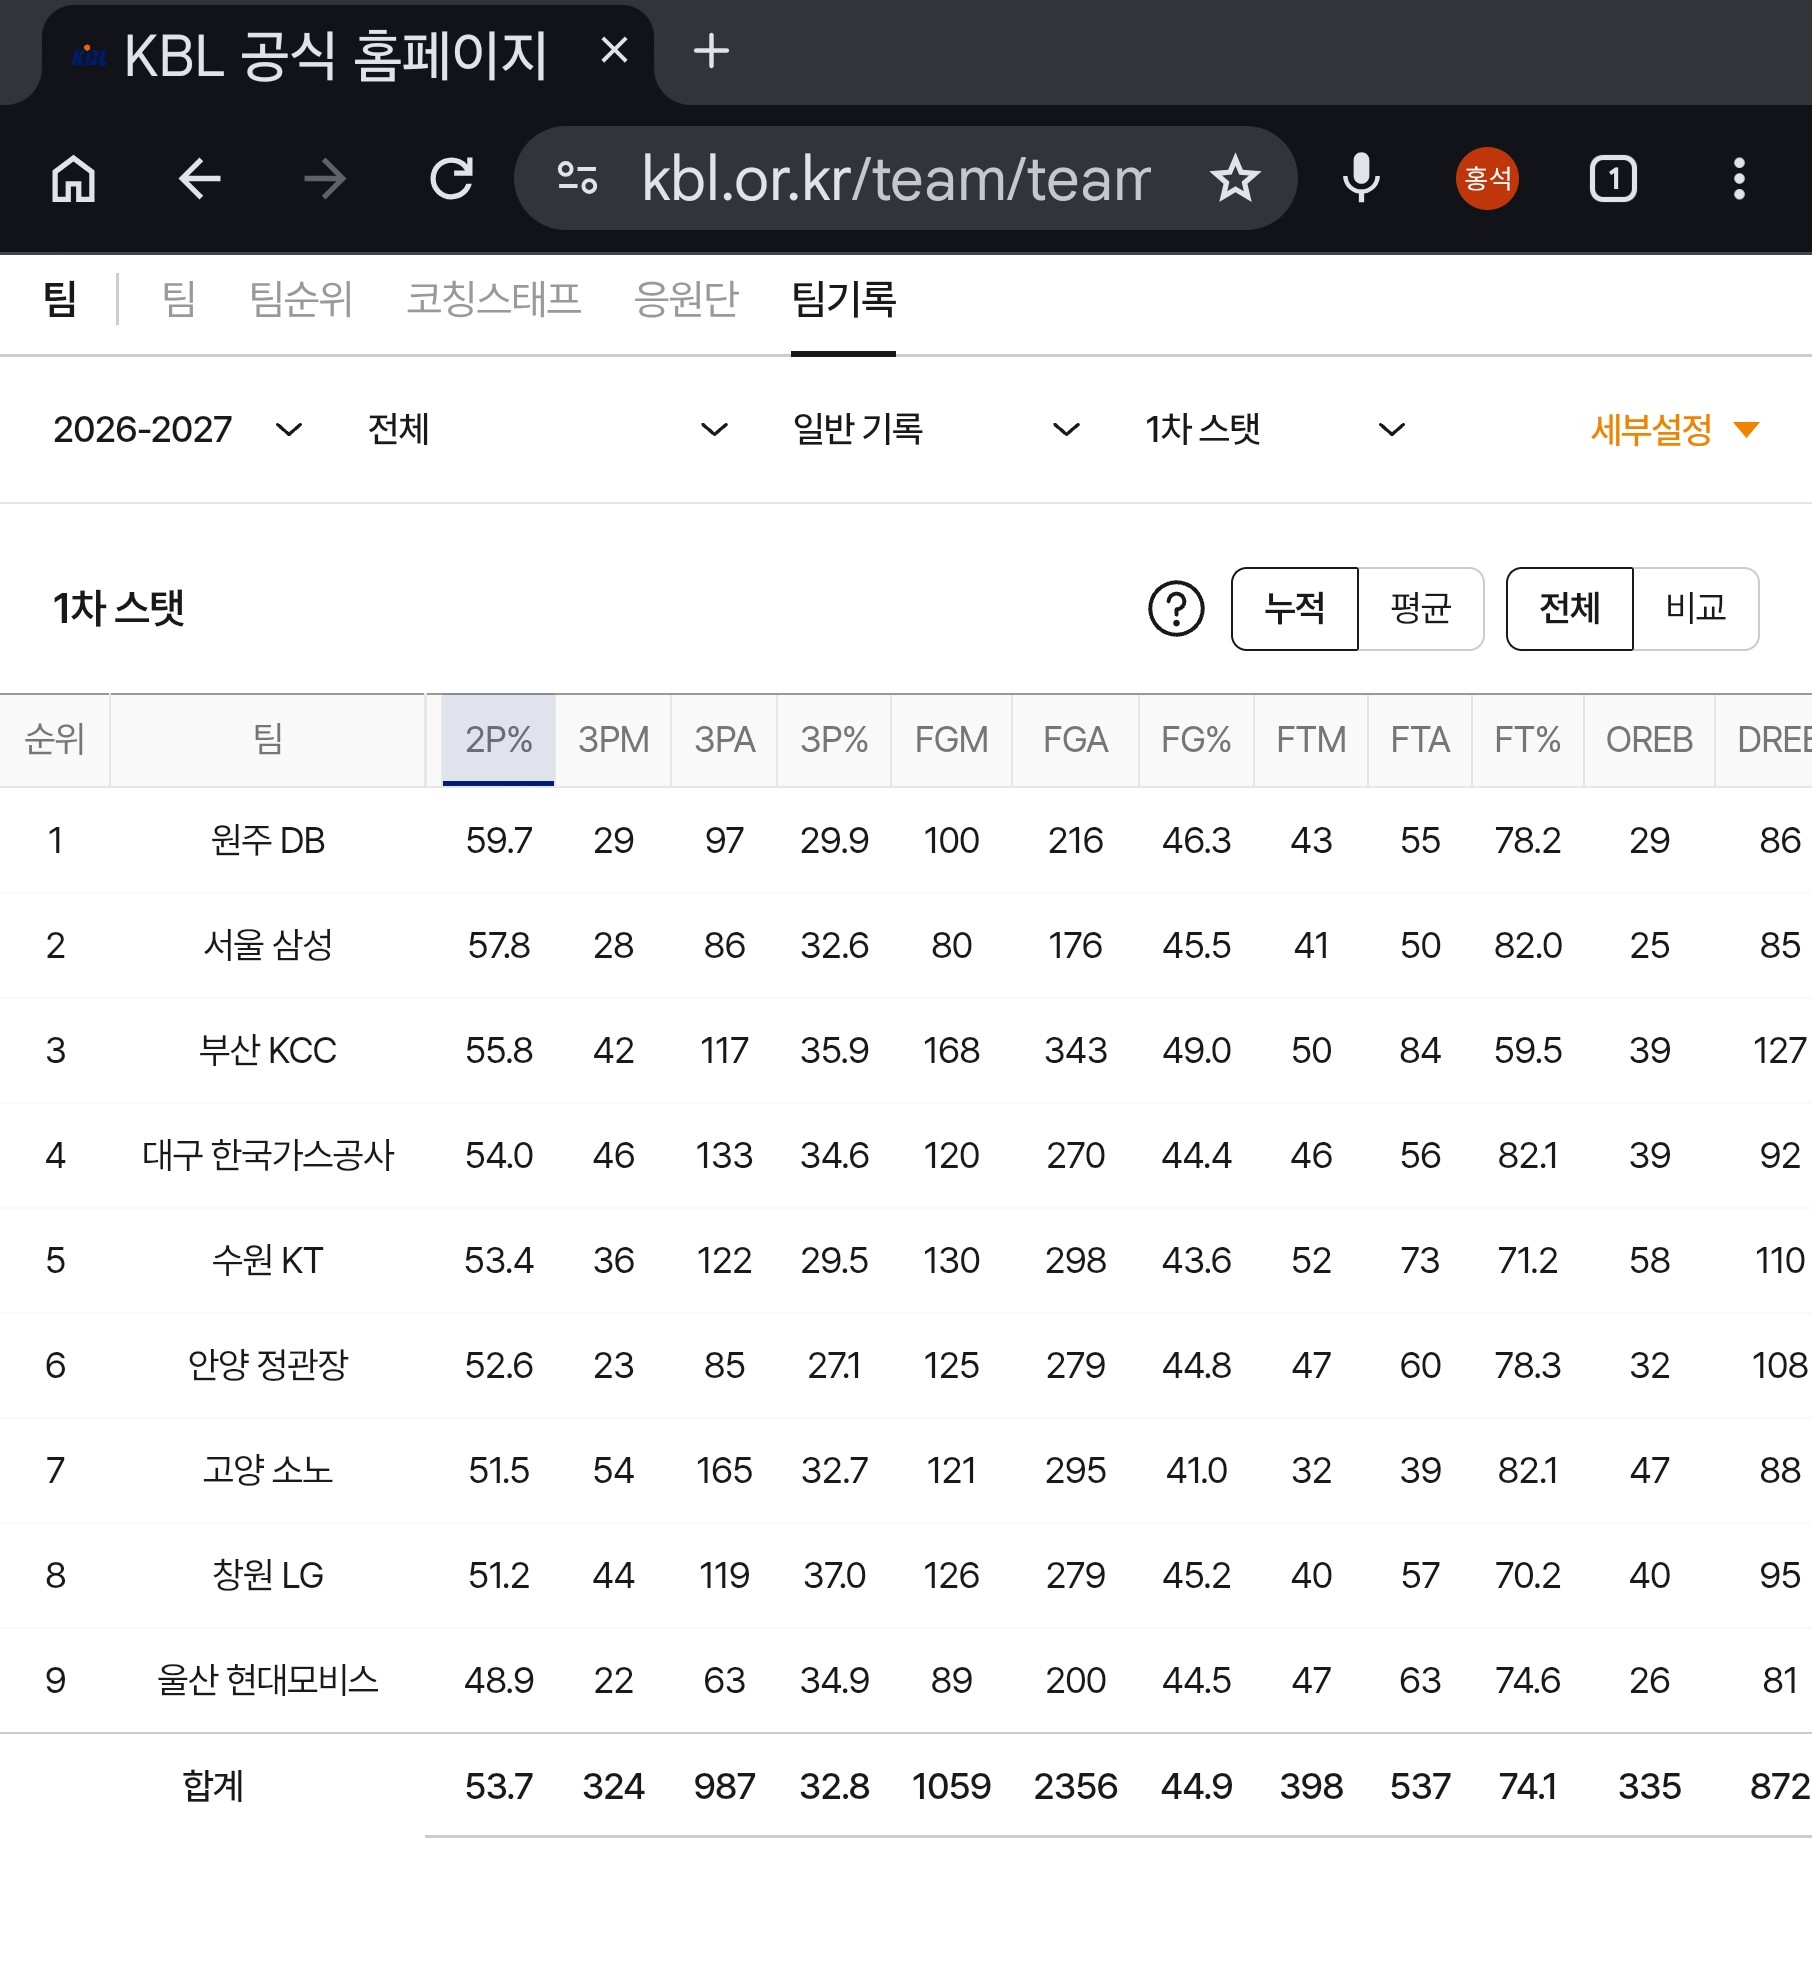Activate the microphone voice search icon
Image resolution: width=1812 pixels, height=1968 pixels.
pos(1361,180)
